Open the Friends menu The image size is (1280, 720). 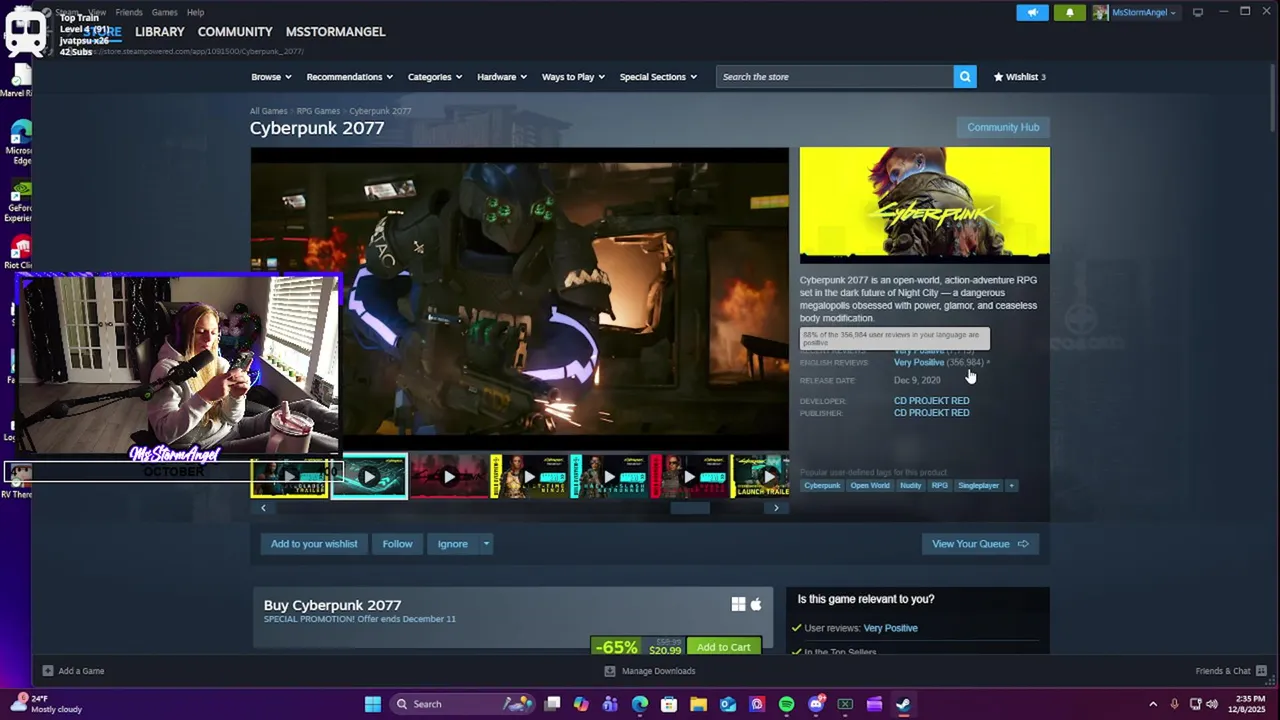point(129,12)
